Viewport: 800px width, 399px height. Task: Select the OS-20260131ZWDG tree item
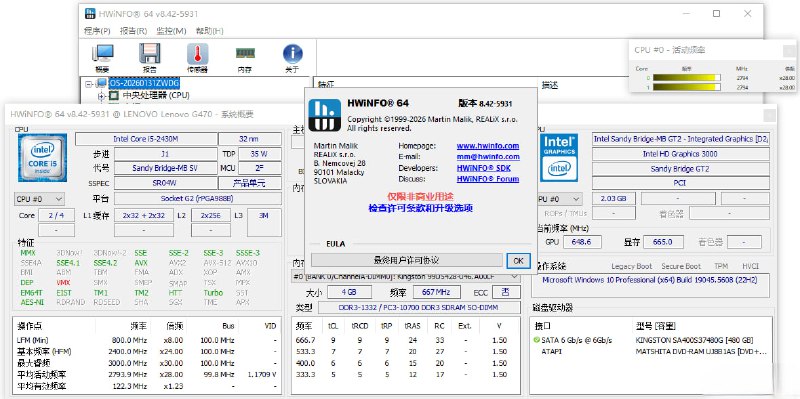click(144, 83)
